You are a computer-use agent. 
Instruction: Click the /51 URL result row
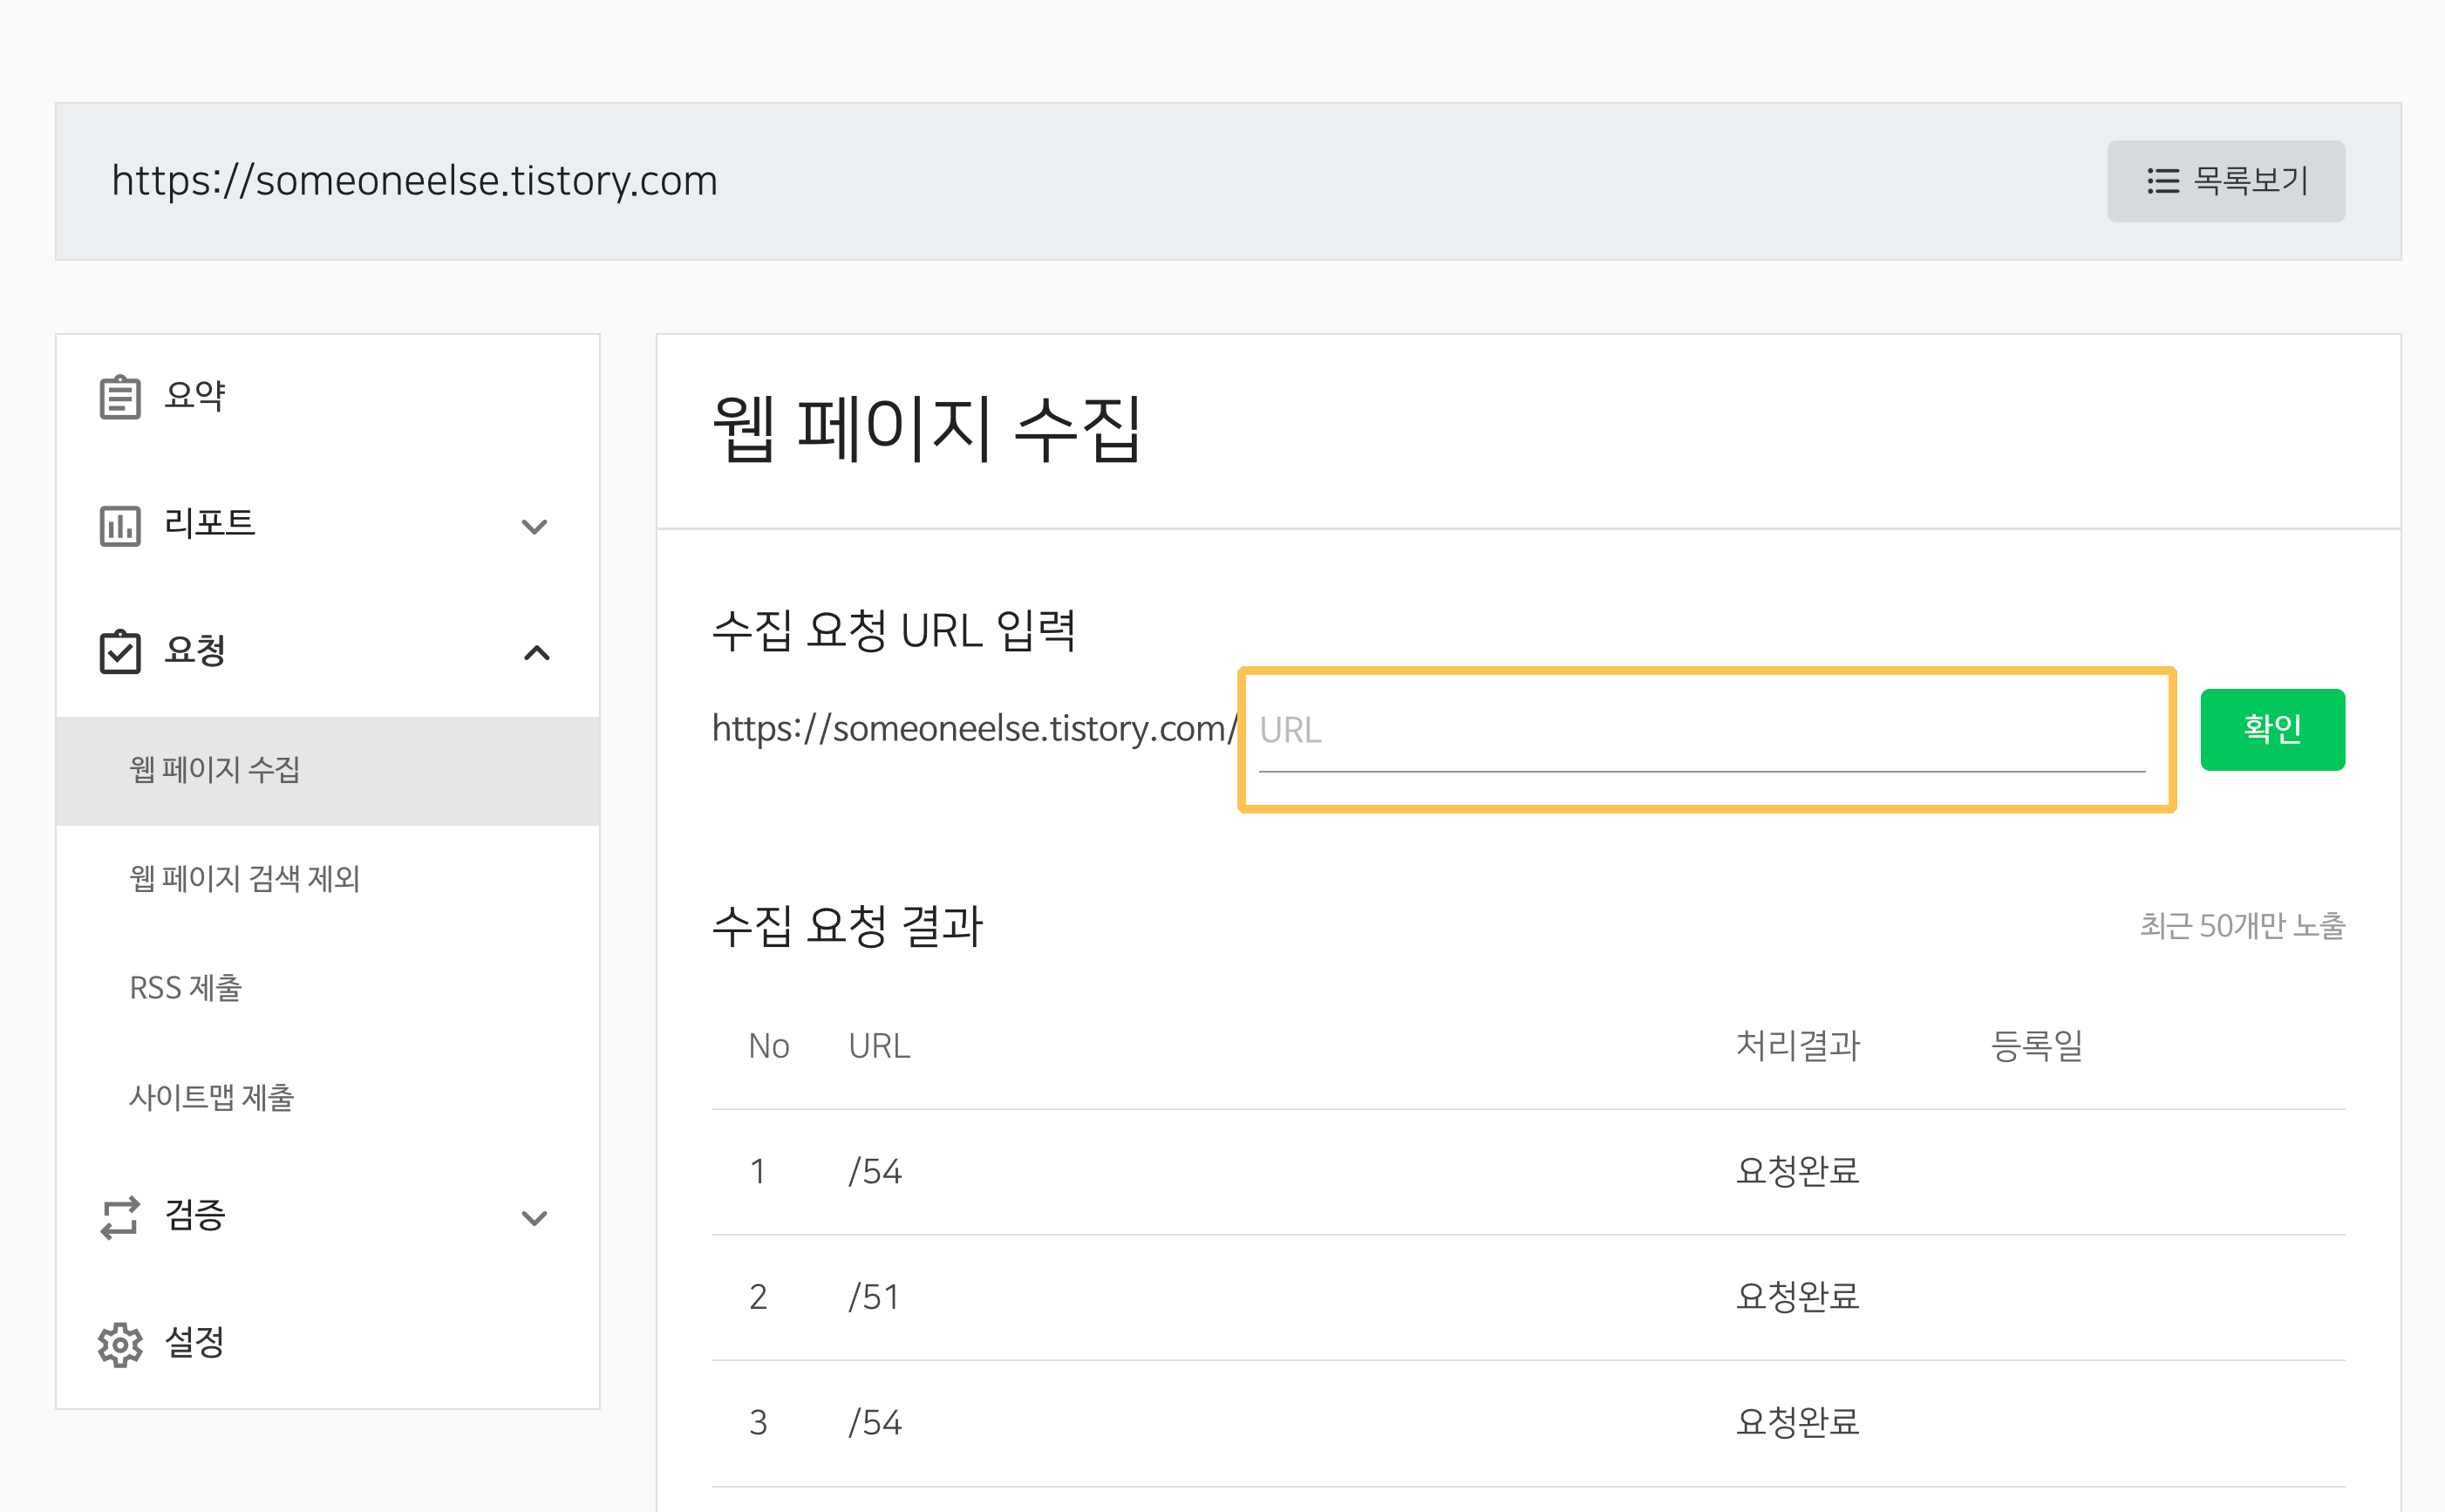(875, 1297)
